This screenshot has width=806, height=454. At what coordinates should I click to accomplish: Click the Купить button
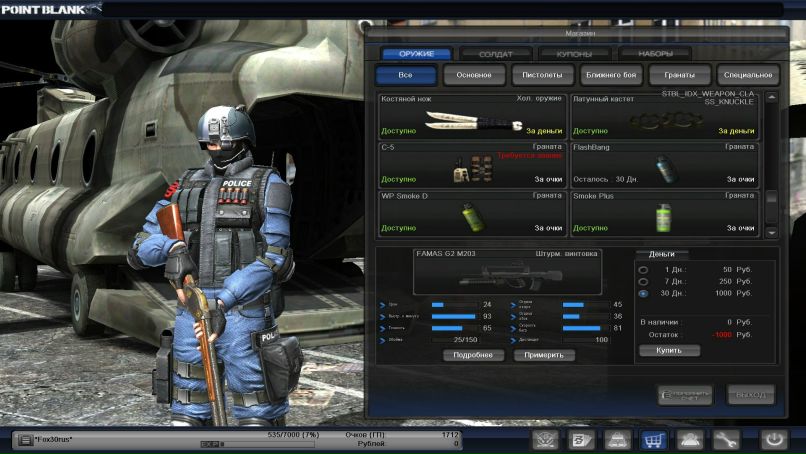669,350
